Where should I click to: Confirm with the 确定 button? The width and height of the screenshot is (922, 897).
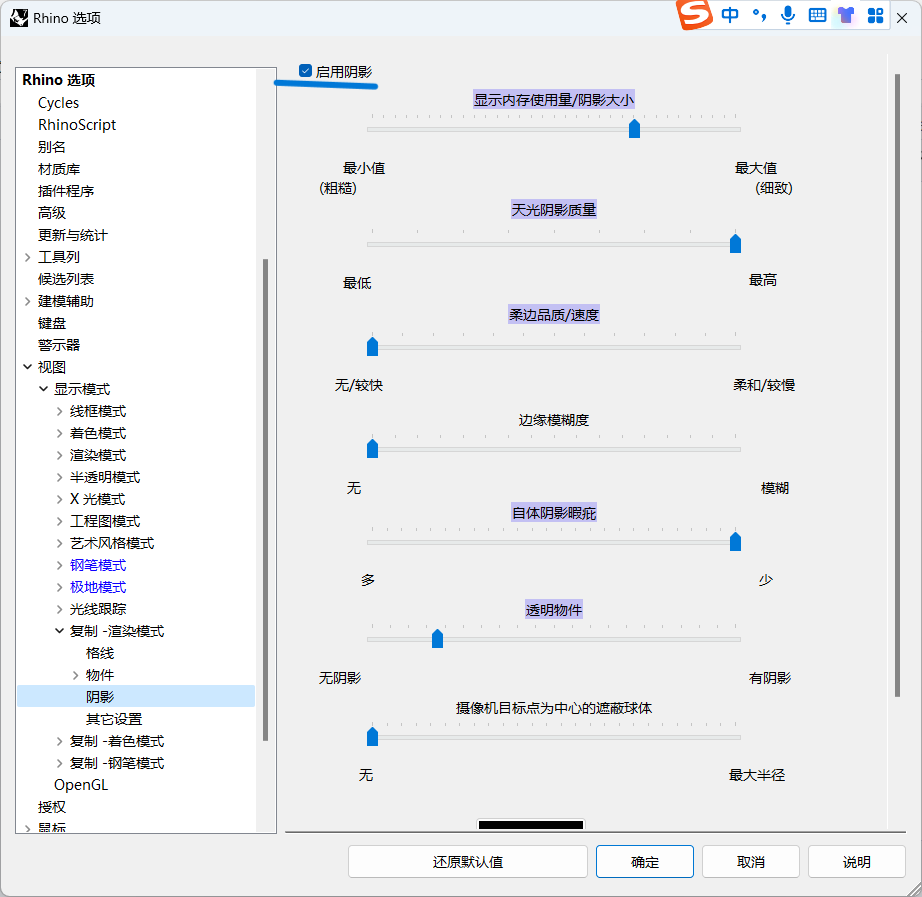(644, 862)
